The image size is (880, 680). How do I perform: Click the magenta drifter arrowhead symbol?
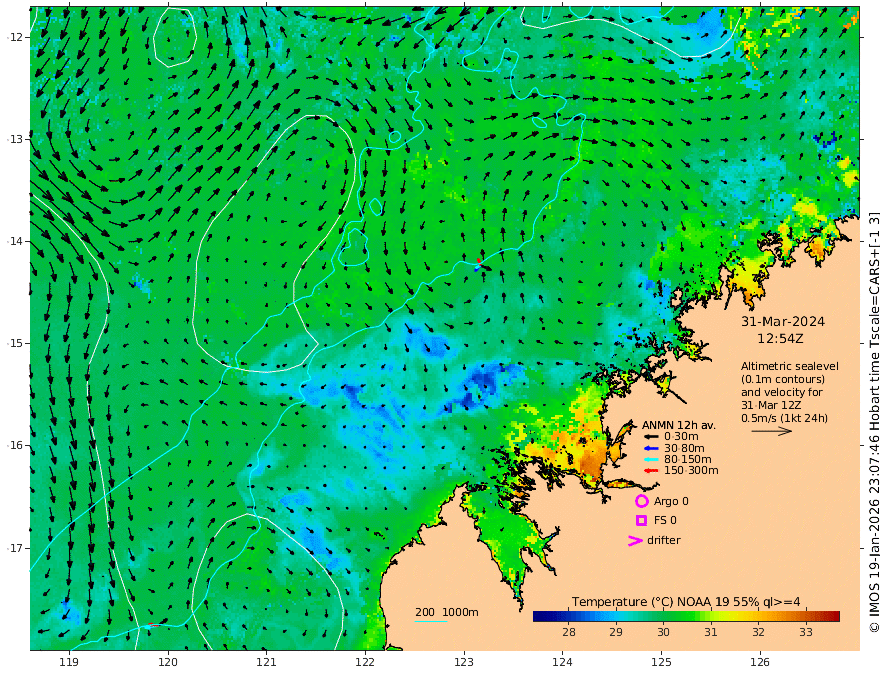635,541
